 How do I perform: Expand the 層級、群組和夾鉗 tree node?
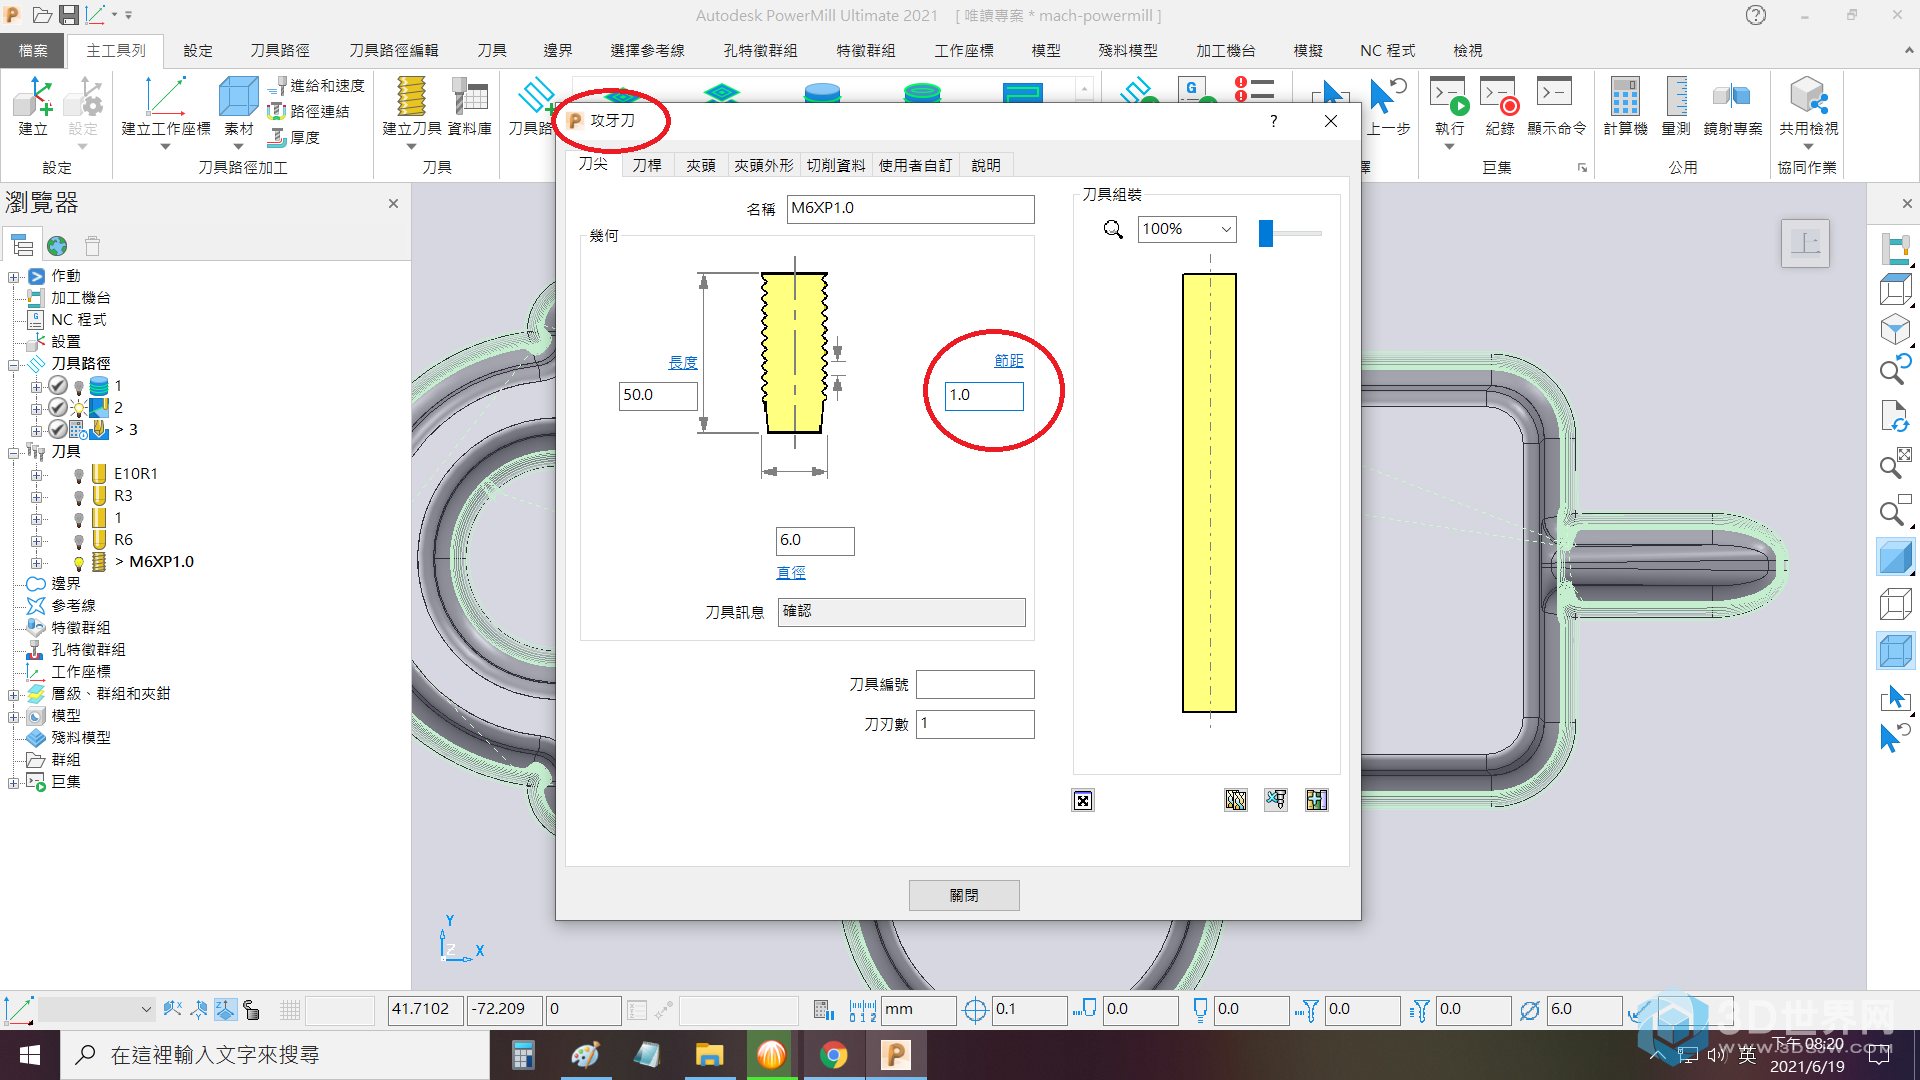point(13,695)
